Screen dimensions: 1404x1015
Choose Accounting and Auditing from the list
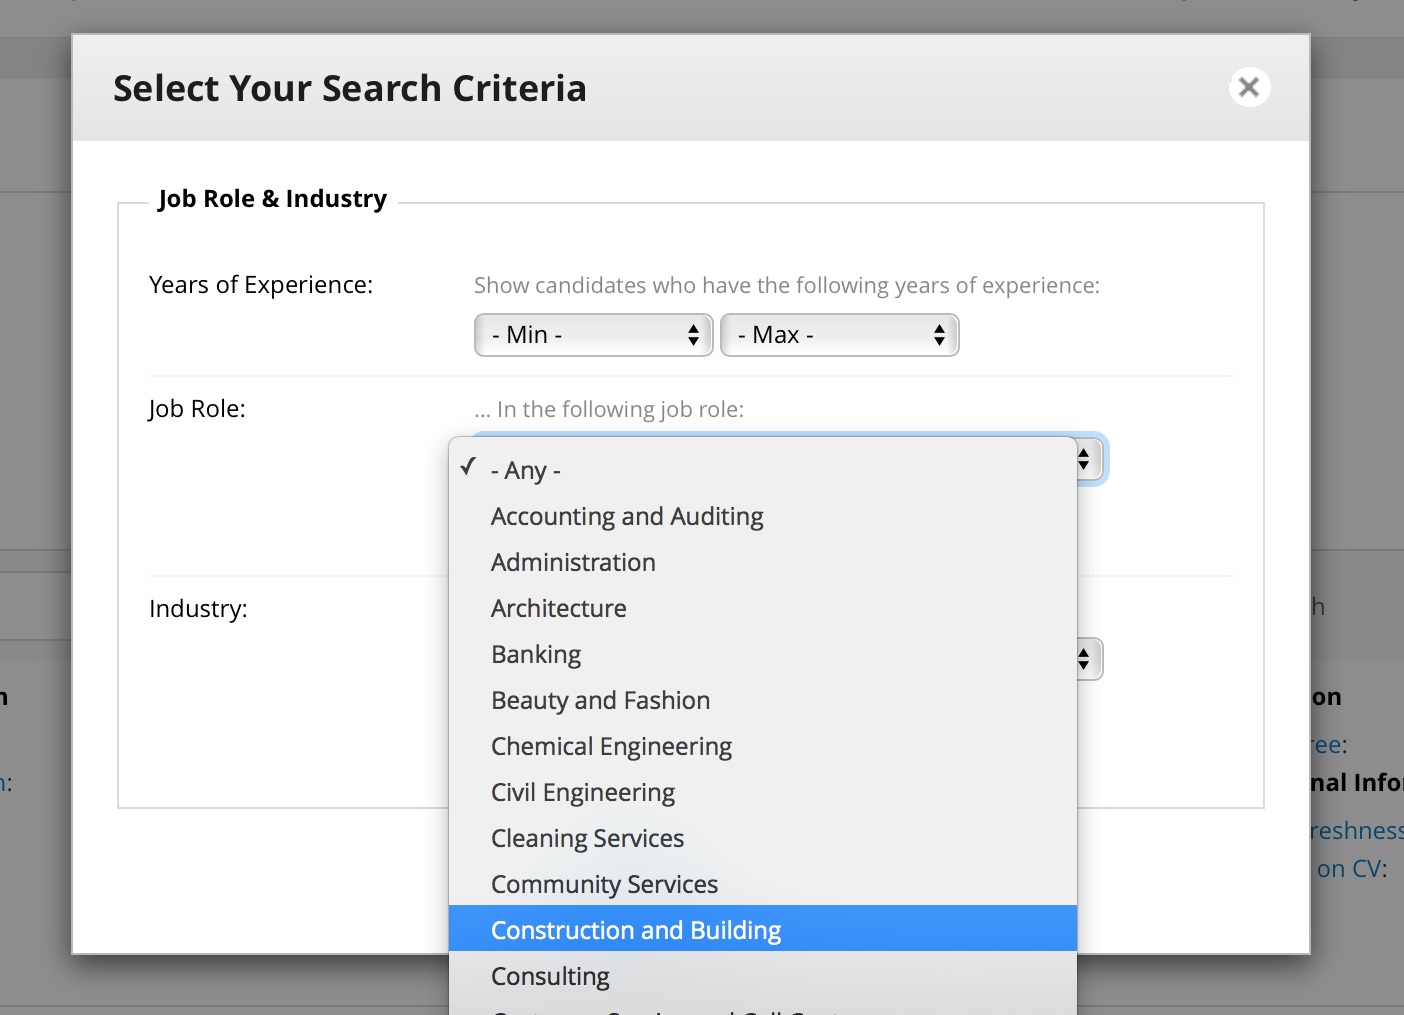point(627,516)
